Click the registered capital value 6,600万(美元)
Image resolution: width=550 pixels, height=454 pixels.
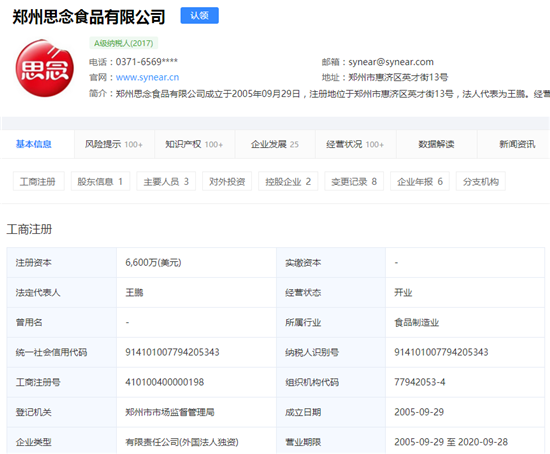[153, 263]
